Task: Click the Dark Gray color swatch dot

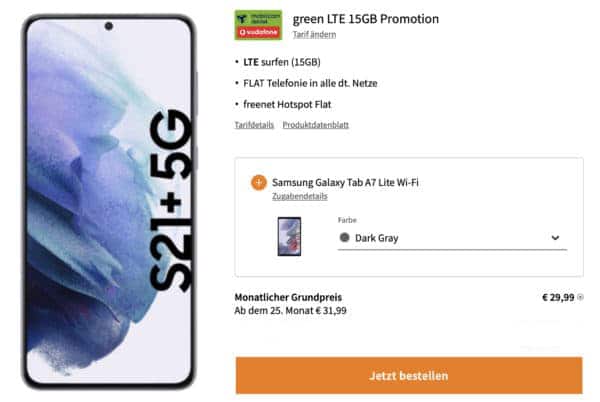Action: pos(344,238)
